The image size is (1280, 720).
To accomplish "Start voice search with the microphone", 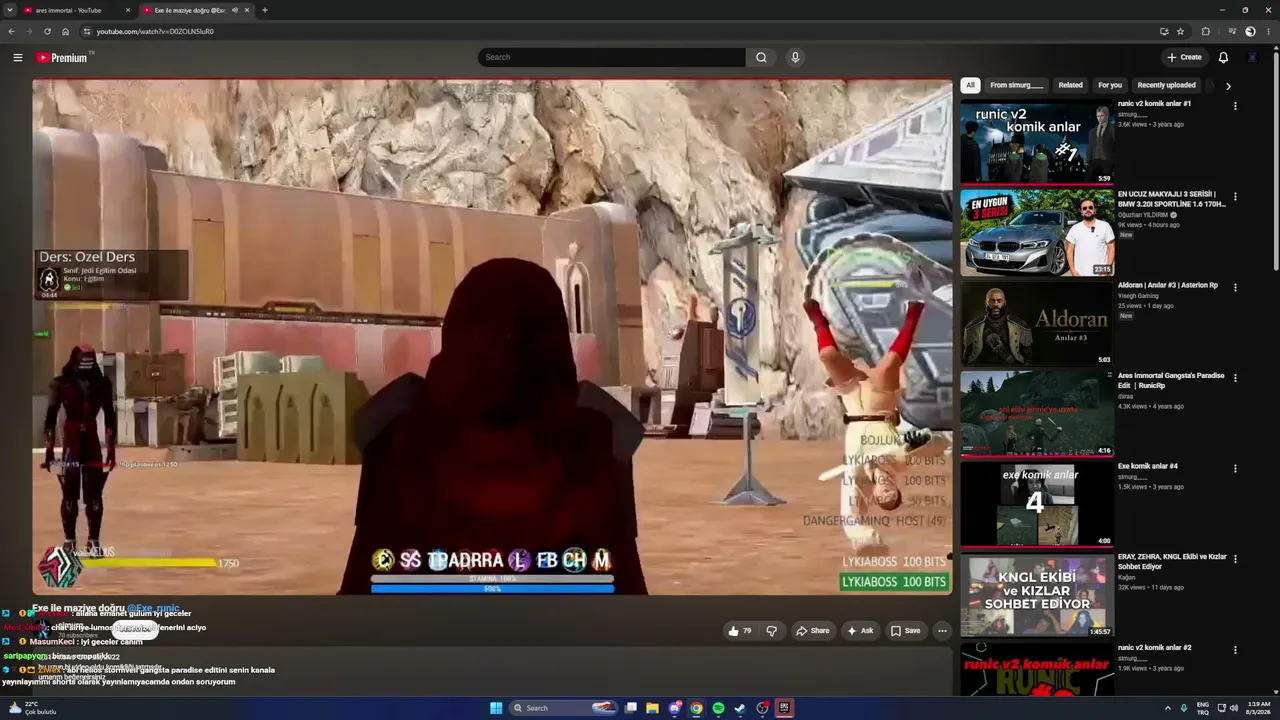I will pyautogui.click(x=795, y=57).
